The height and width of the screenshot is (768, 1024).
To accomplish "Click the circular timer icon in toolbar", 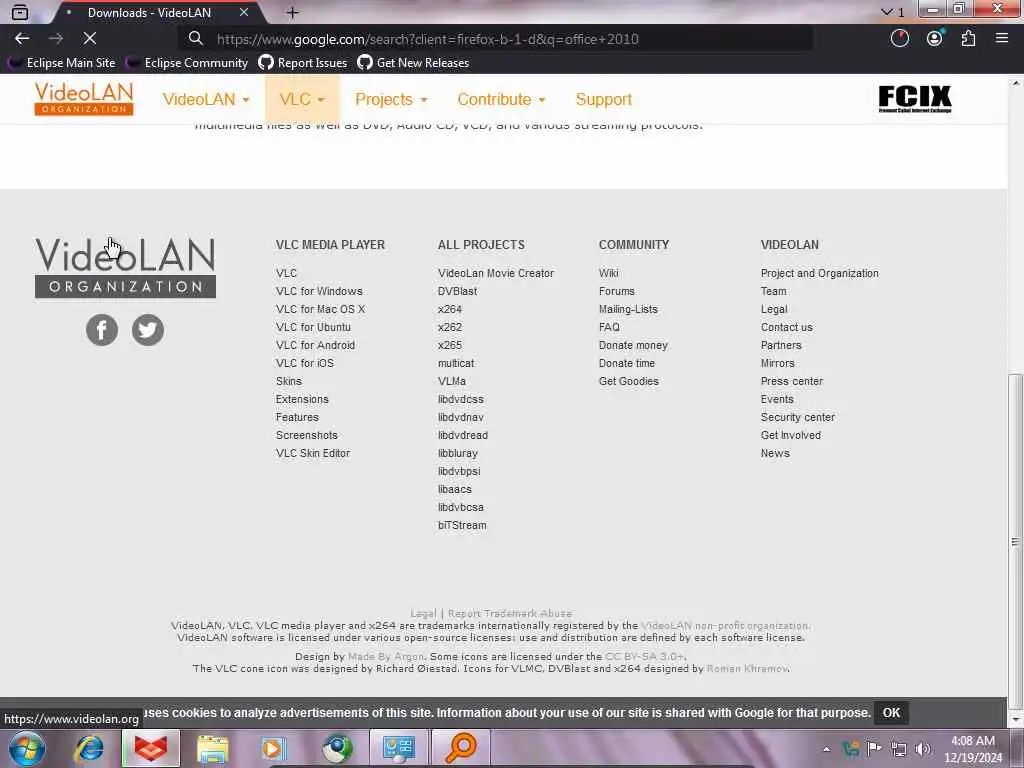I will pos(900,39).
